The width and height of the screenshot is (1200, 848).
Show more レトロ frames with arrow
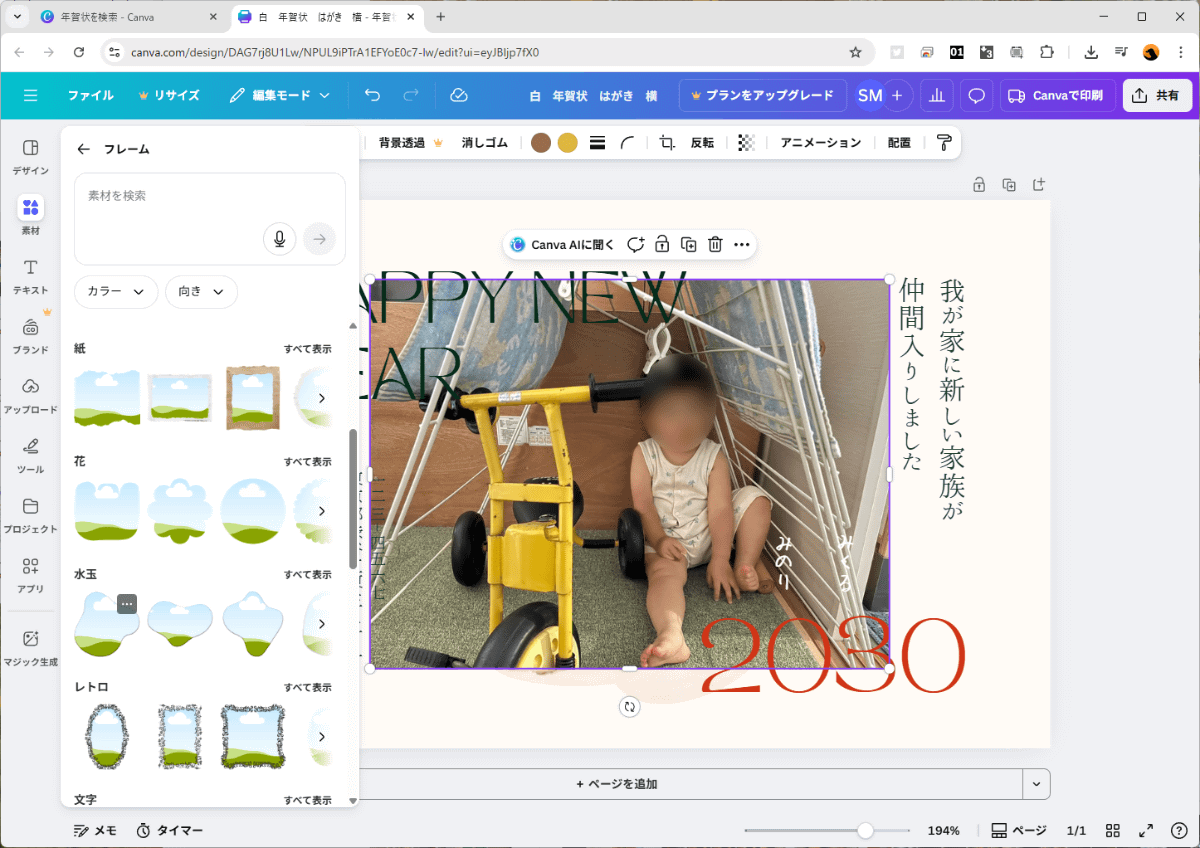click(x=321, y=737)
